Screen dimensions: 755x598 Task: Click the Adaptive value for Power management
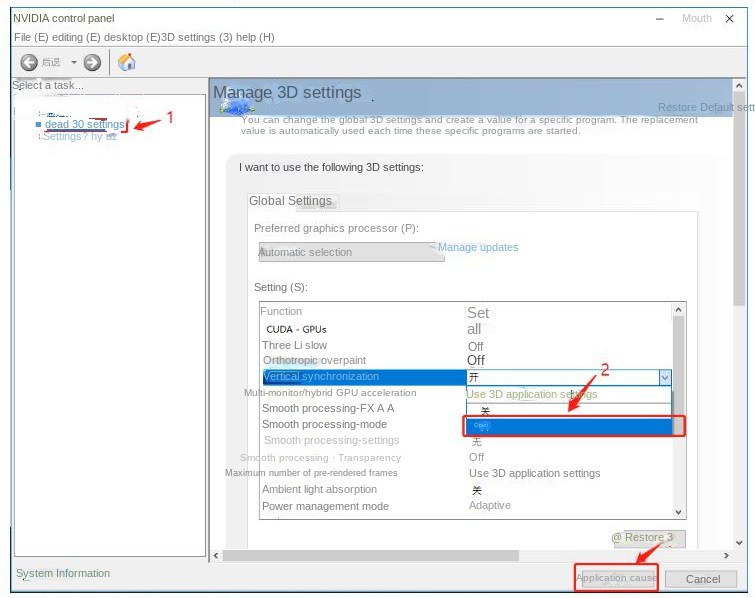point(490,505)
